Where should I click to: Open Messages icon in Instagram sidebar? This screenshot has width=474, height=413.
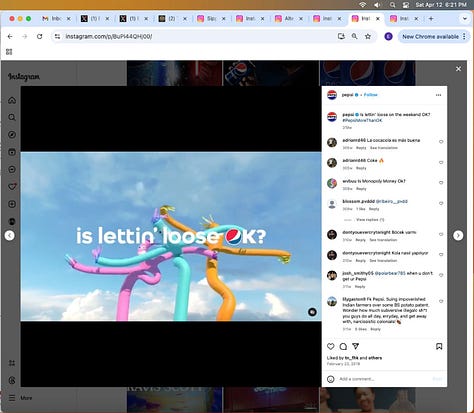pos(12,169)
